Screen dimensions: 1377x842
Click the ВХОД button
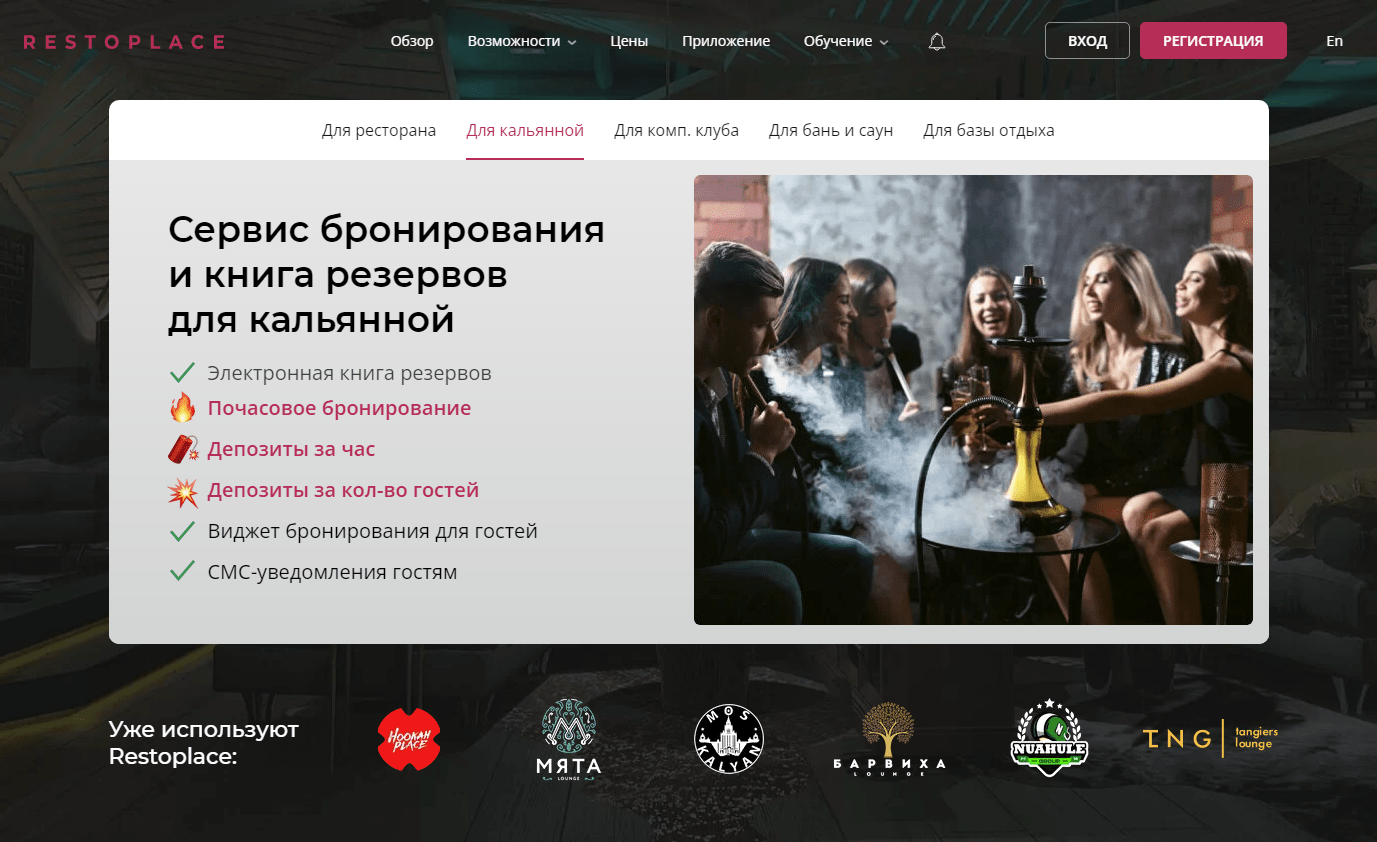click(x=1087, y=41)
